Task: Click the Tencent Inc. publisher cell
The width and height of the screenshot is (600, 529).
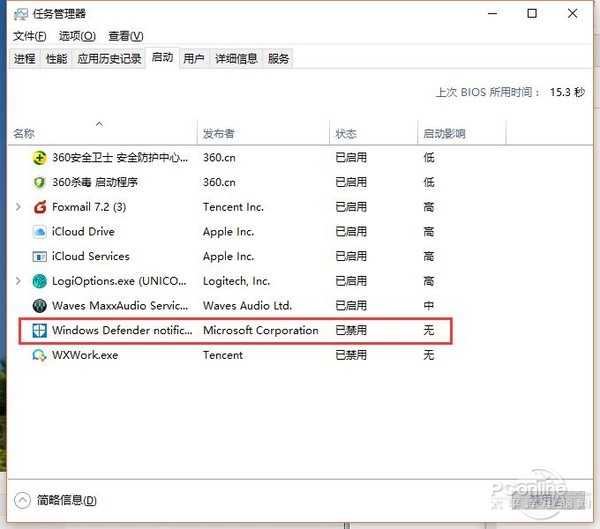Action: coord(233,207)
